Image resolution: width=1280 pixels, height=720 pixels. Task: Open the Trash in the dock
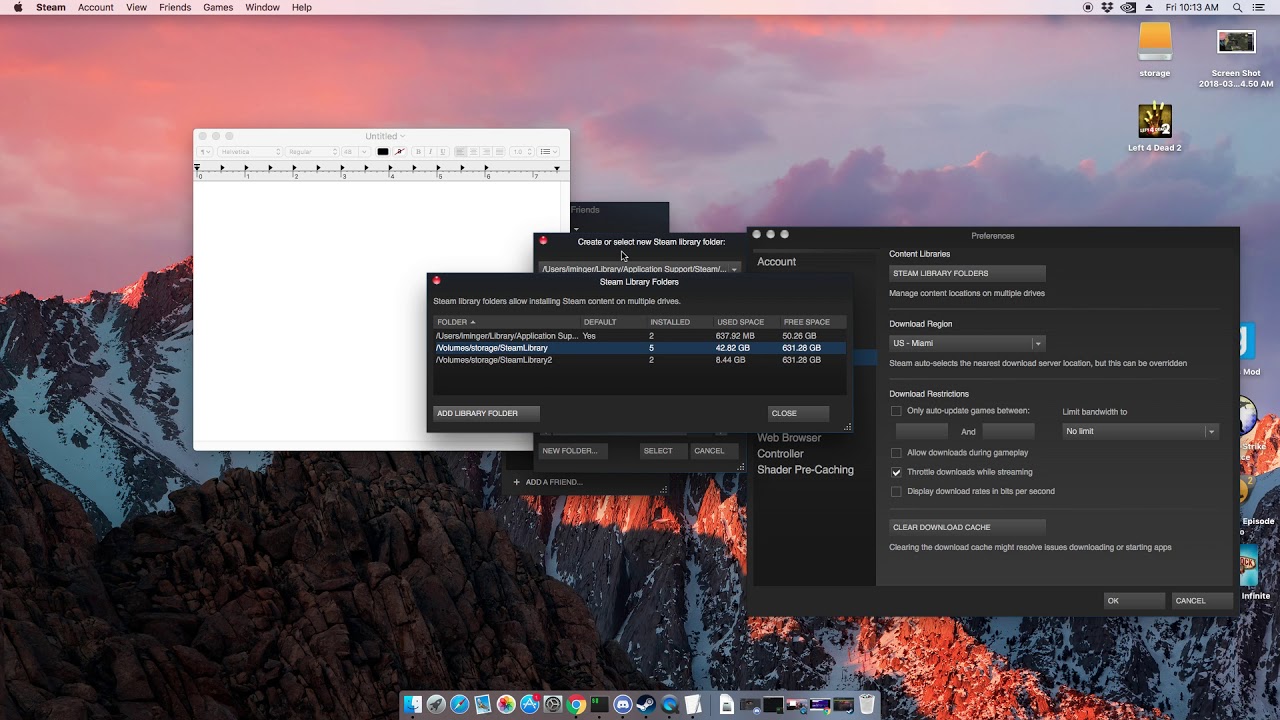(x=866, y=704)
